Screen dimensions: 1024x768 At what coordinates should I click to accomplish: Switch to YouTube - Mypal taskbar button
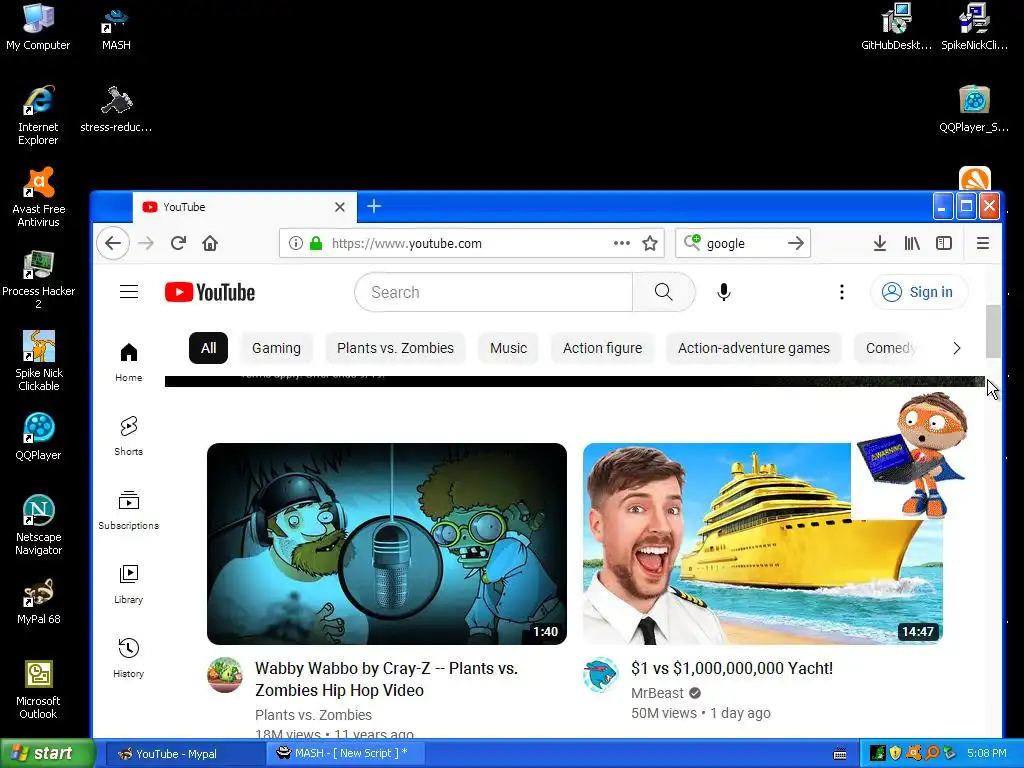click(184, 754)
